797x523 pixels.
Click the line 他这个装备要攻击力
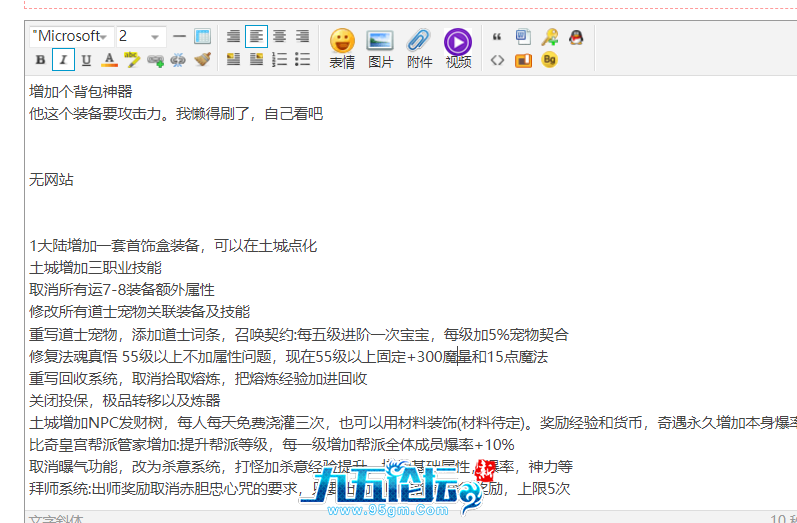pyautogui.click(x=176, y=114)
